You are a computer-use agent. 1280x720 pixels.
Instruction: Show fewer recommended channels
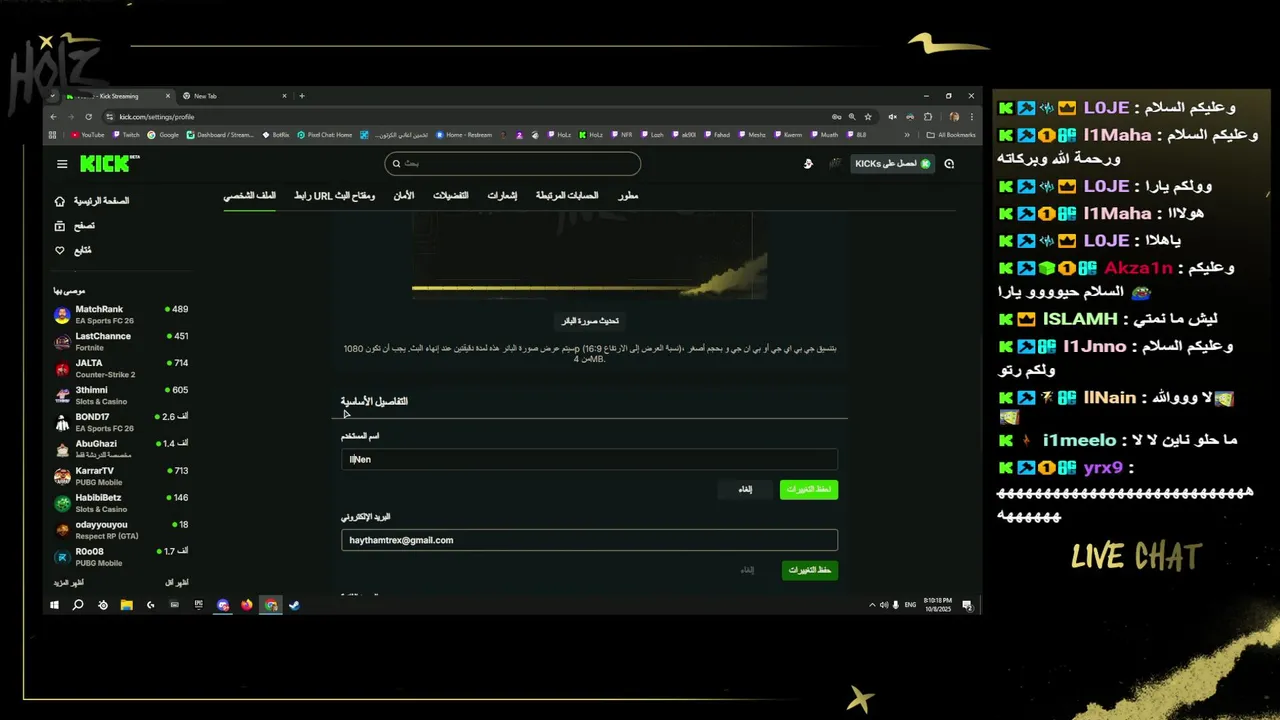177,582
